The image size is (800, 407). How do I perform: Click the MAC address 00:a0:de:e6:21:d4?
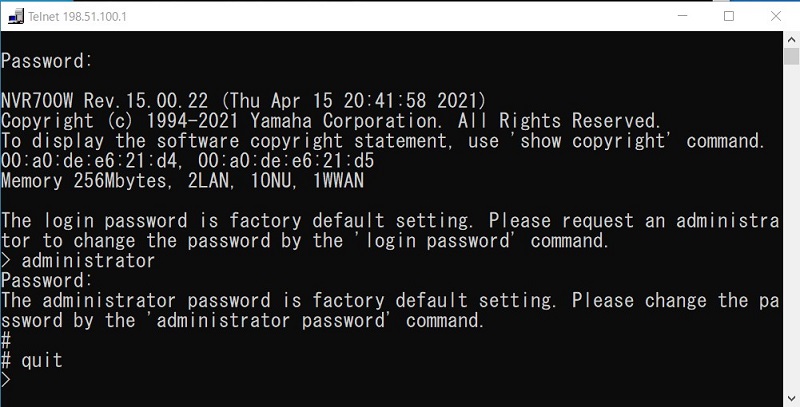[x=90, y=160]
